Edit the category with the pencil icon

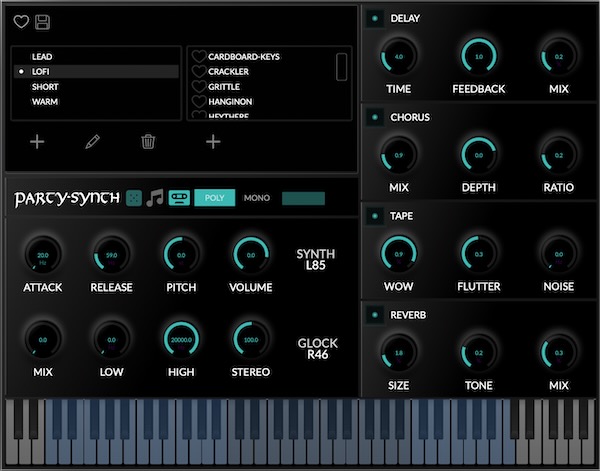tap(92, 142)
